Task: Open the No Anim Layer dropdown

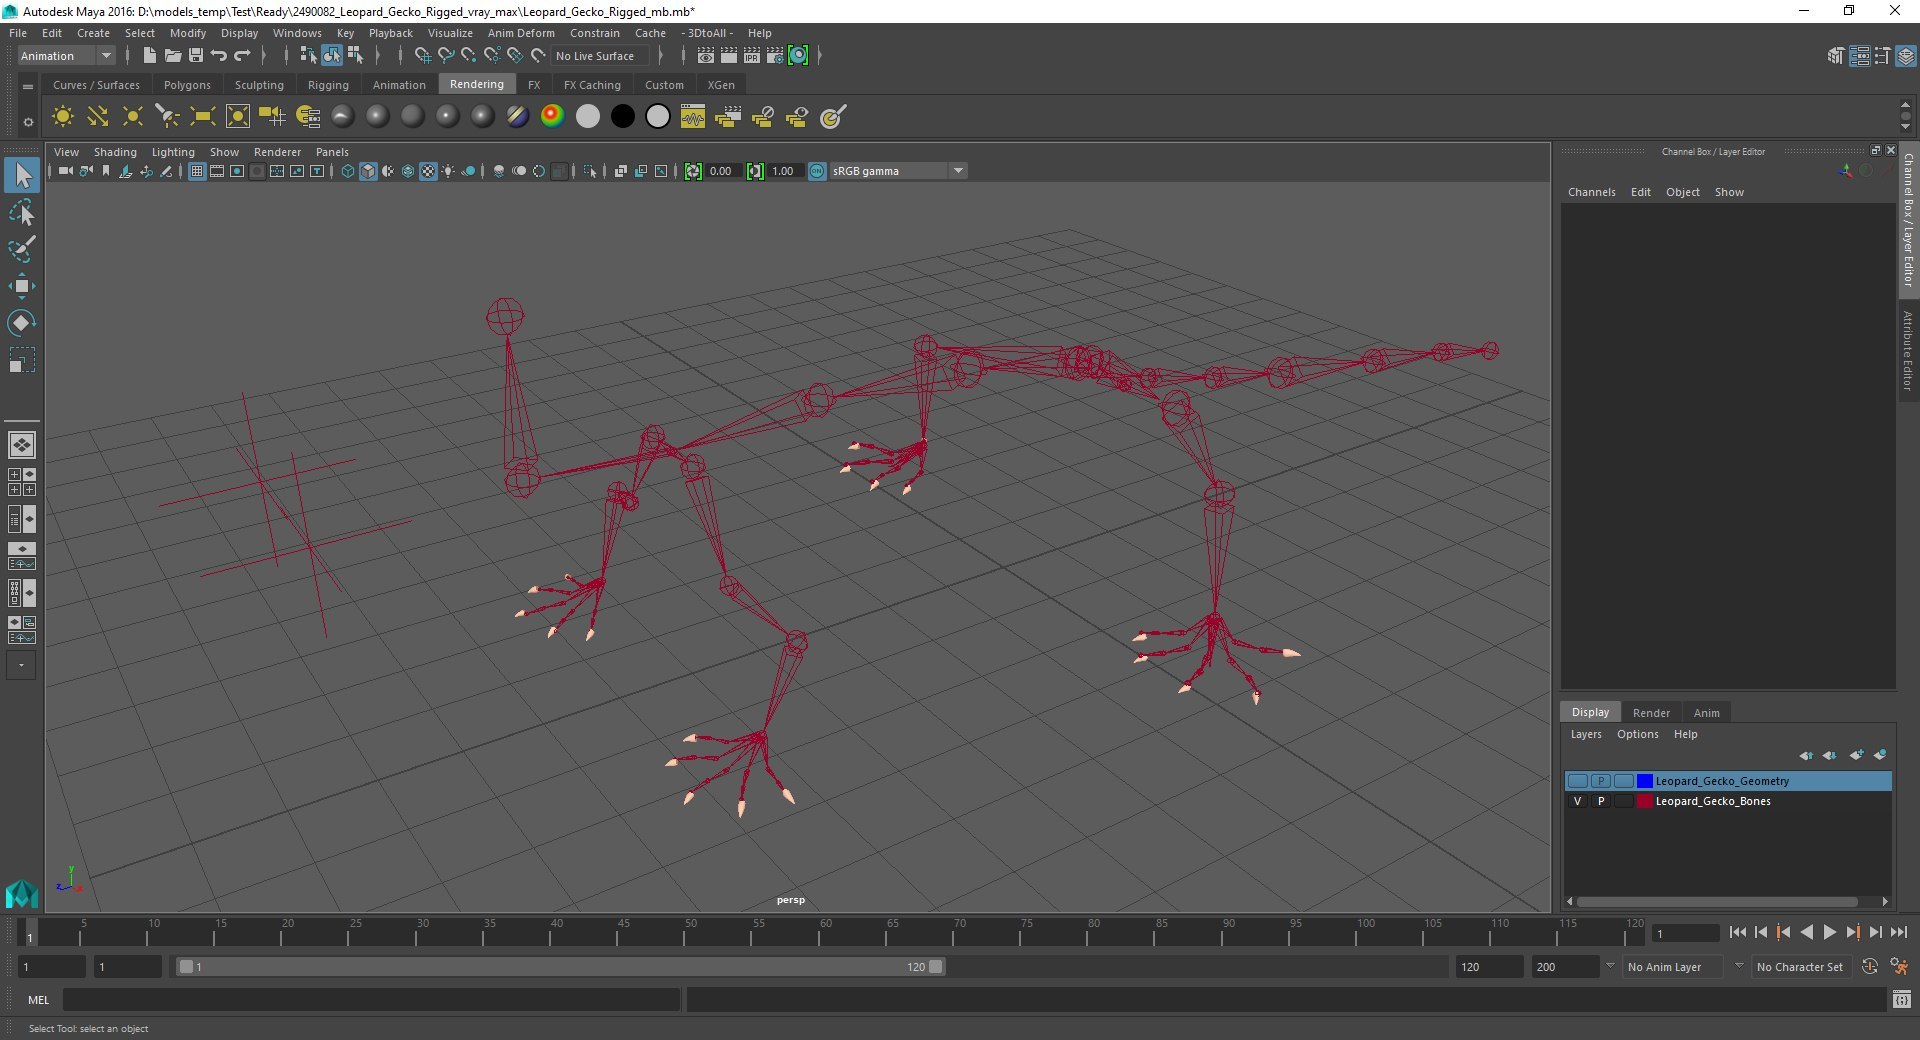Action: coord(1671,967)
